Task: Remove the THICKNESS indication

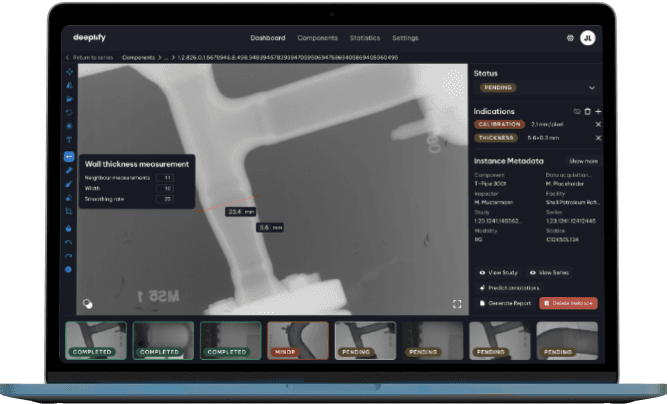Action: [598, 138]
